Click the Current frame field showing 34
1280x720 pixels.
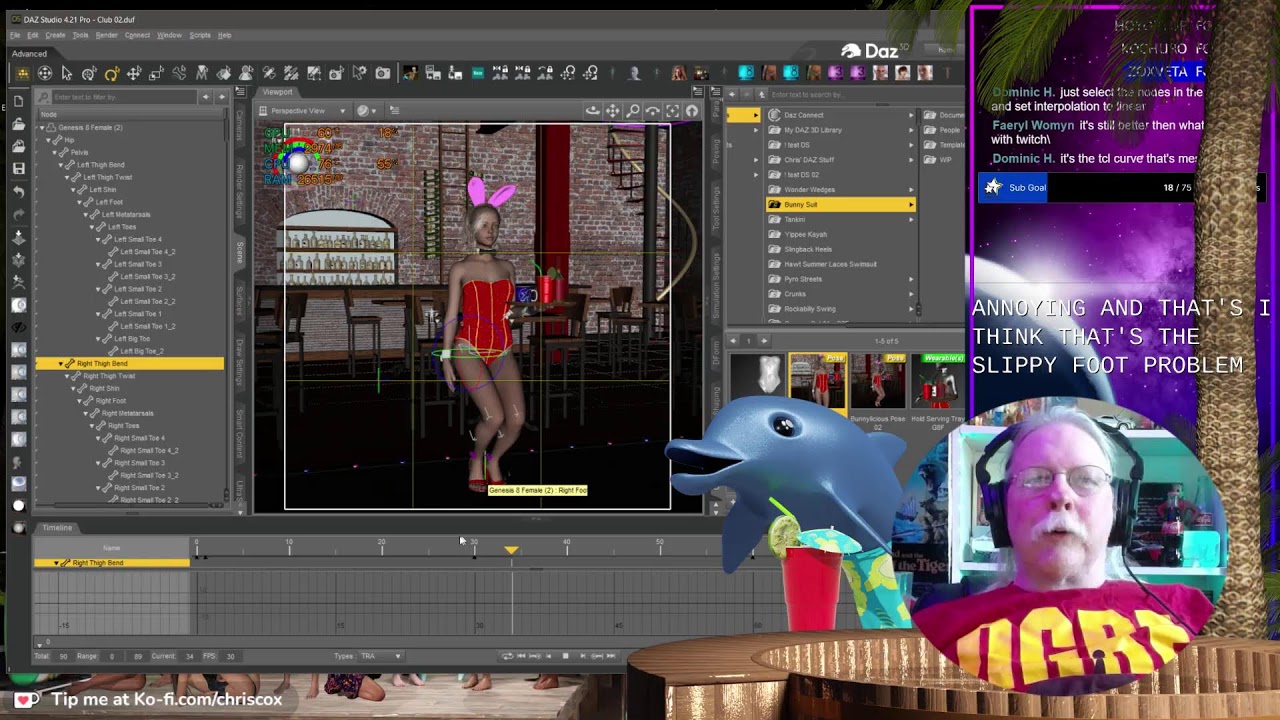tap(189, 656)
